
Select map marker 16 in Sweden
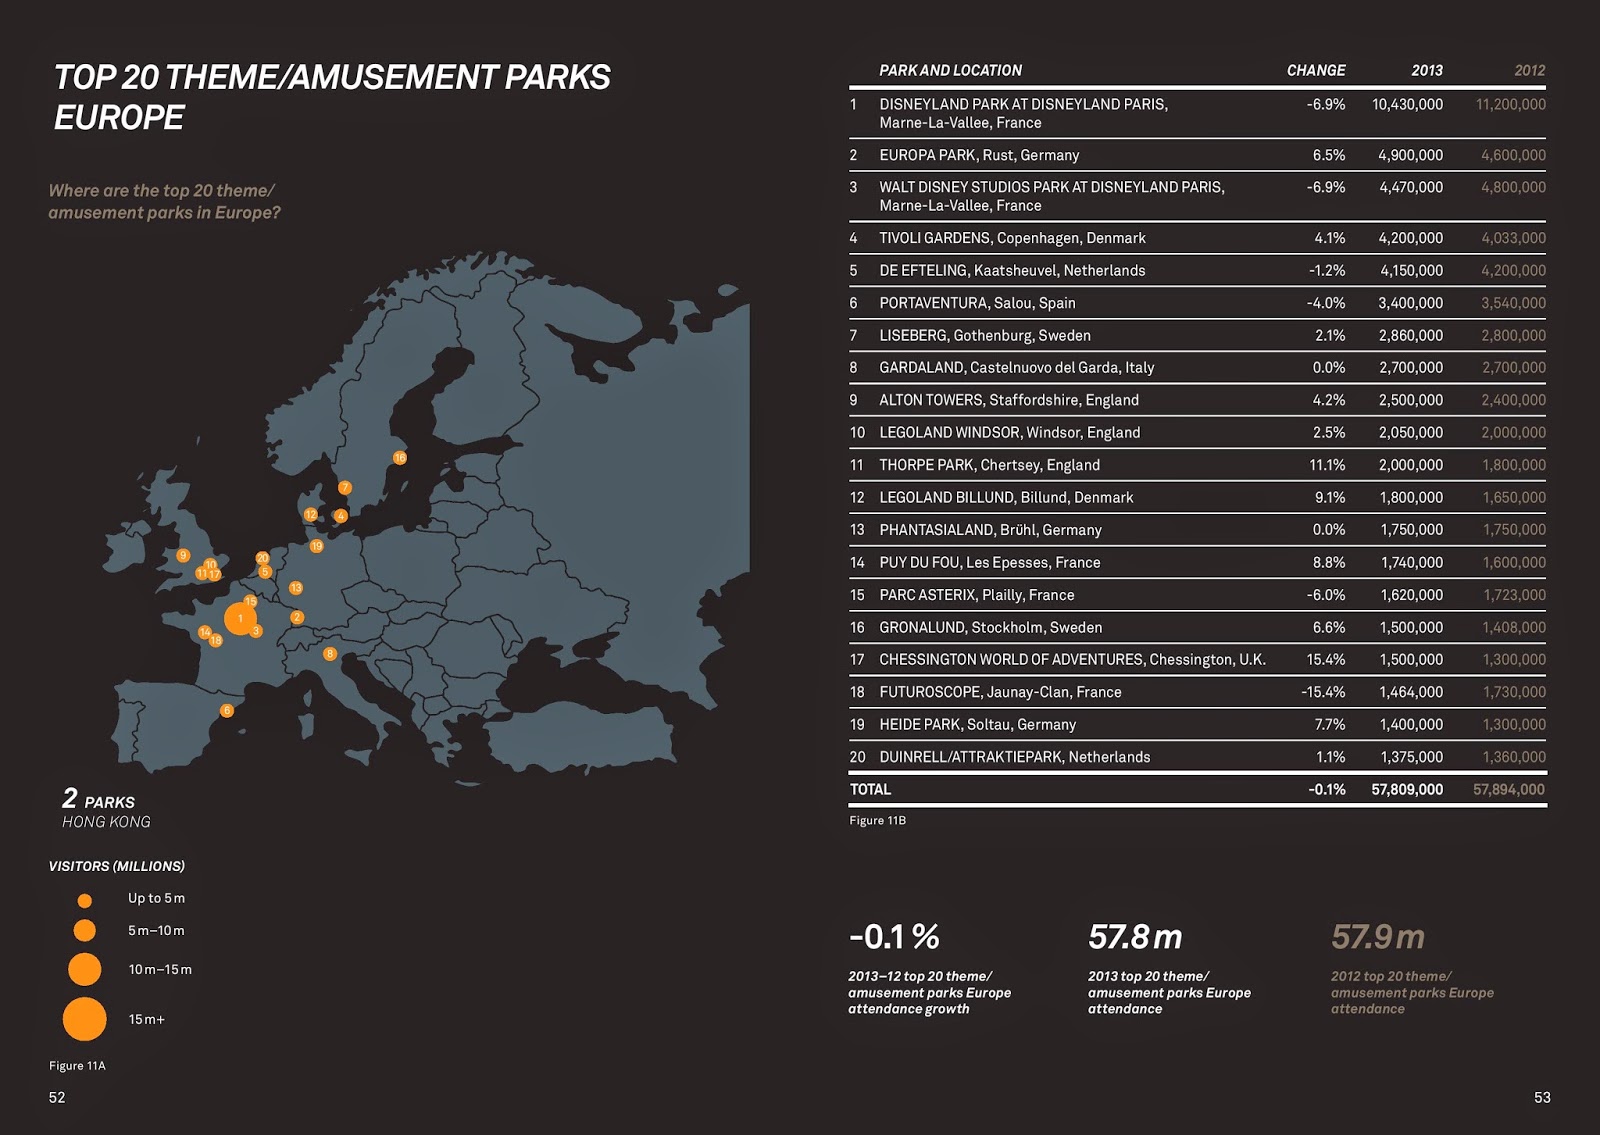click(400, 458)
